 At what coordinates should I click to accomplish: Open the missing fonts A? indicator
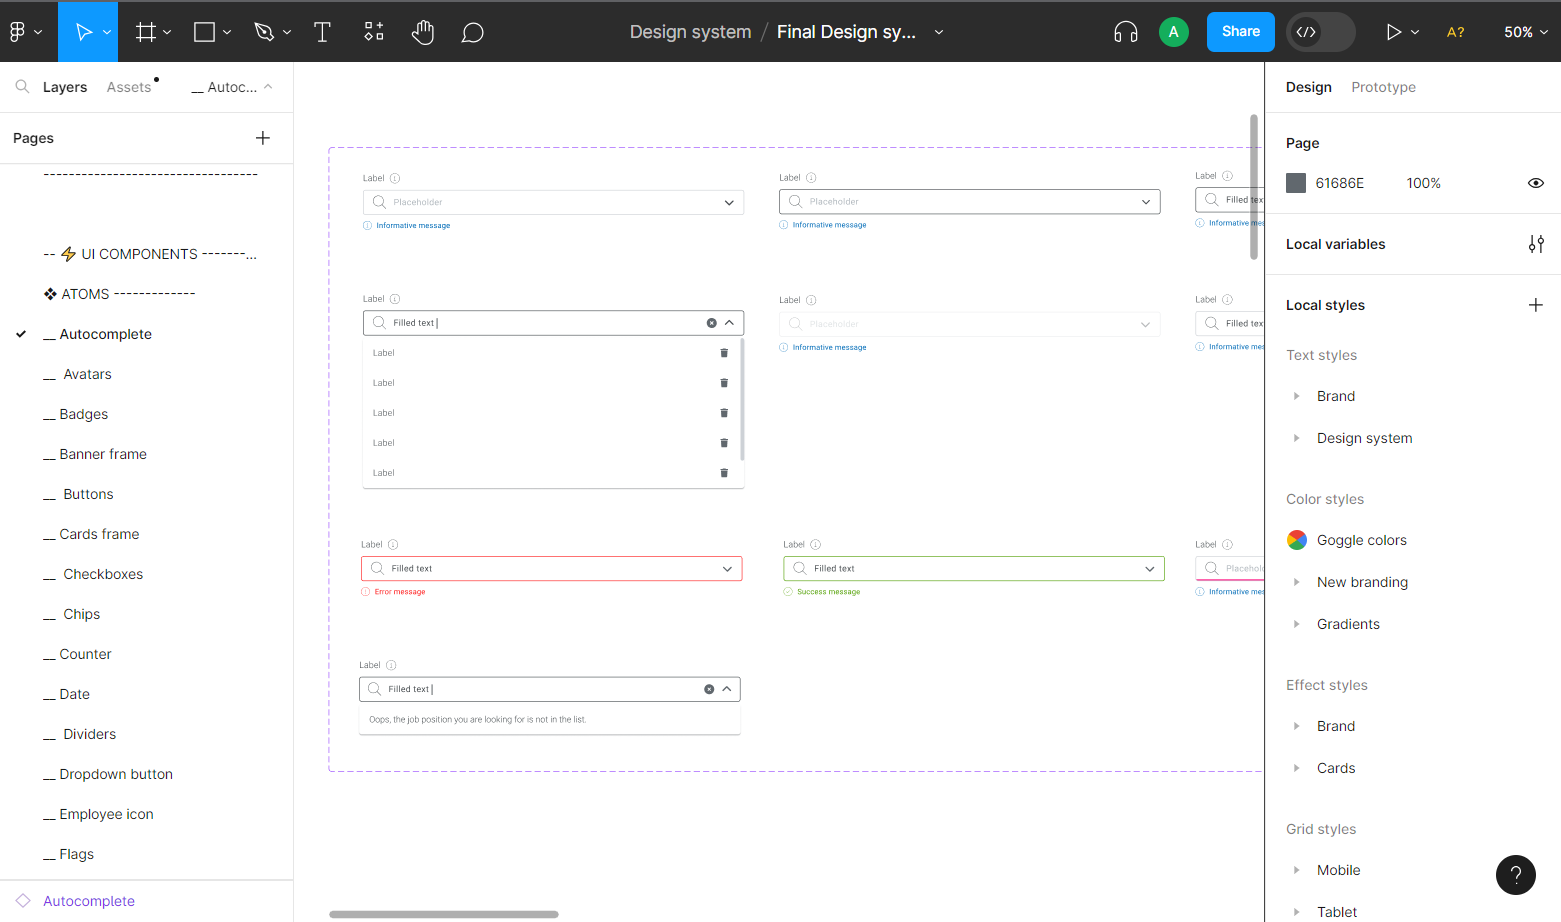[1456, 32]
